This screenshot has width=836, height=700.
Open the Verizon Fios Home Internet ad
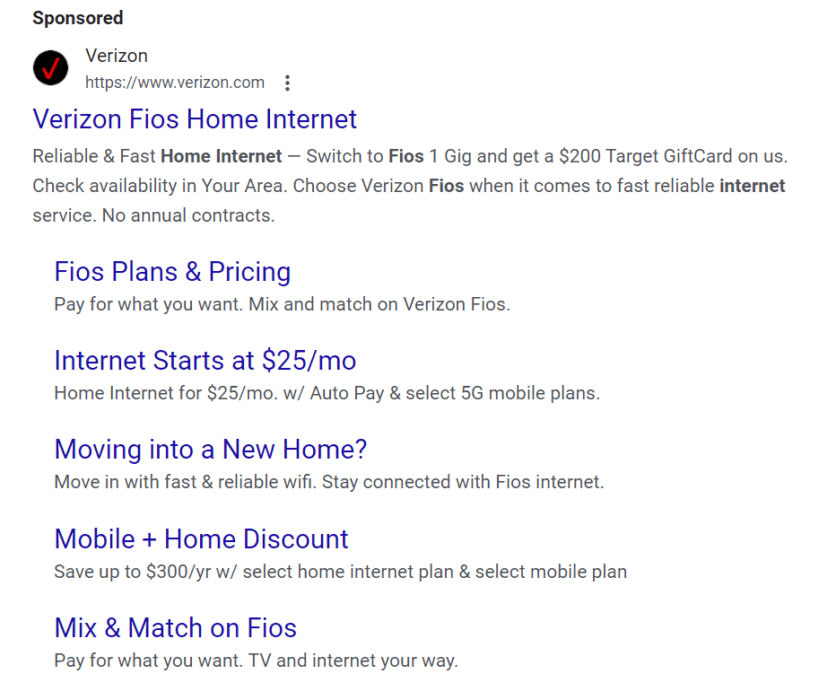click(195, 119)
